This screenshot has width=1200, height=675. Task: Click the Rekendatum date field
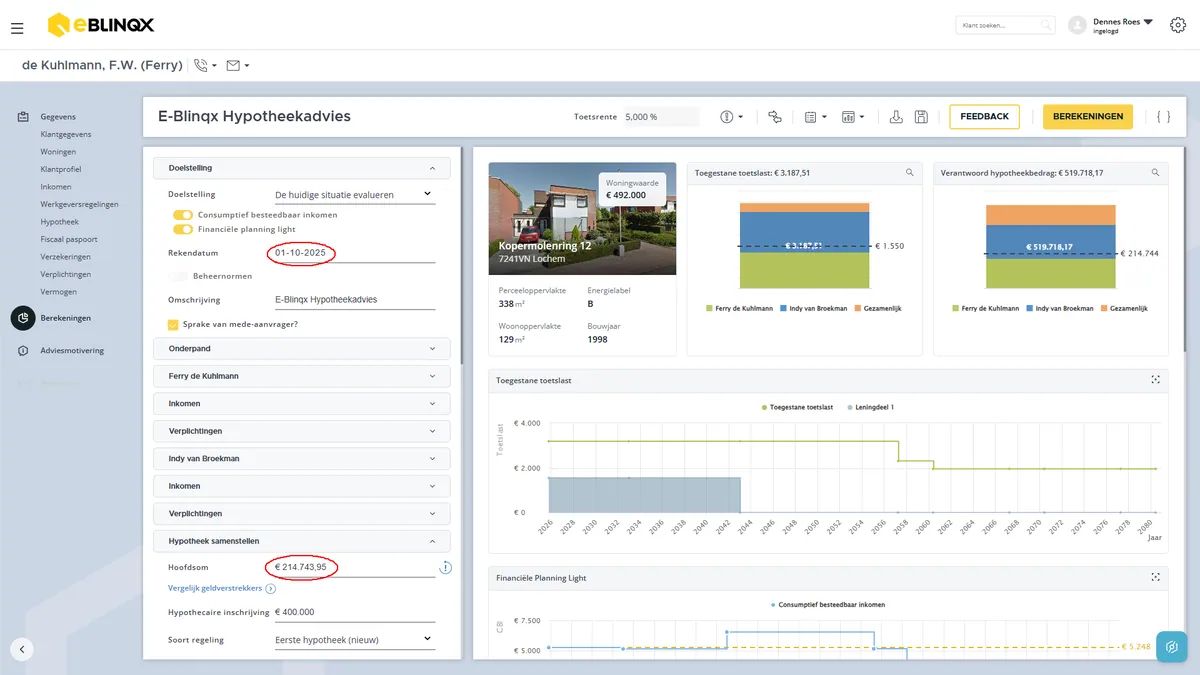pyautogui.click(x=355, y=253)
